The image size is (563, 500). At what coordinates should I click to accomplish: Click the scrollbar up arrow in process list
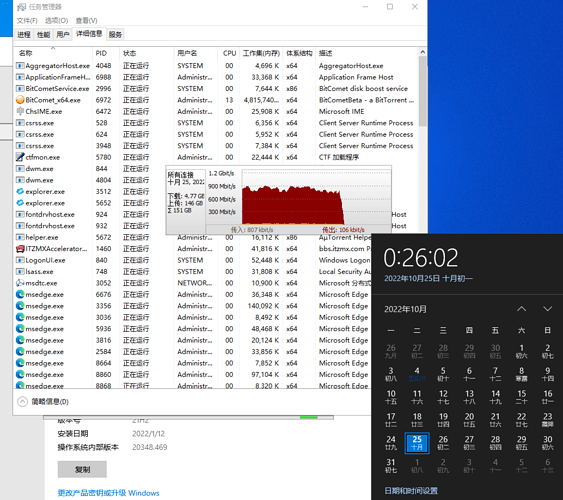(x=423, y=52)
